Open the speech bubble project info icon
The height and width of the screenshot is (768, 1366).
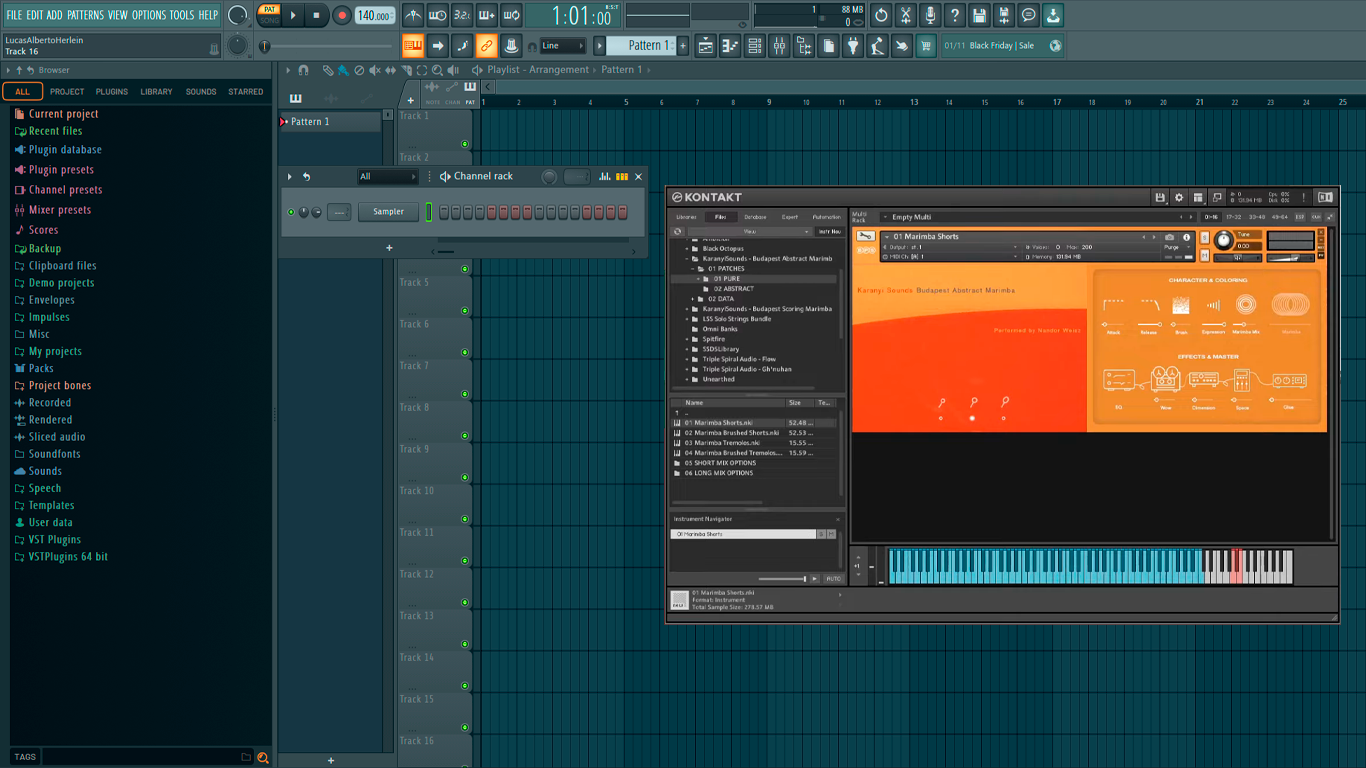pos(1028,15)
